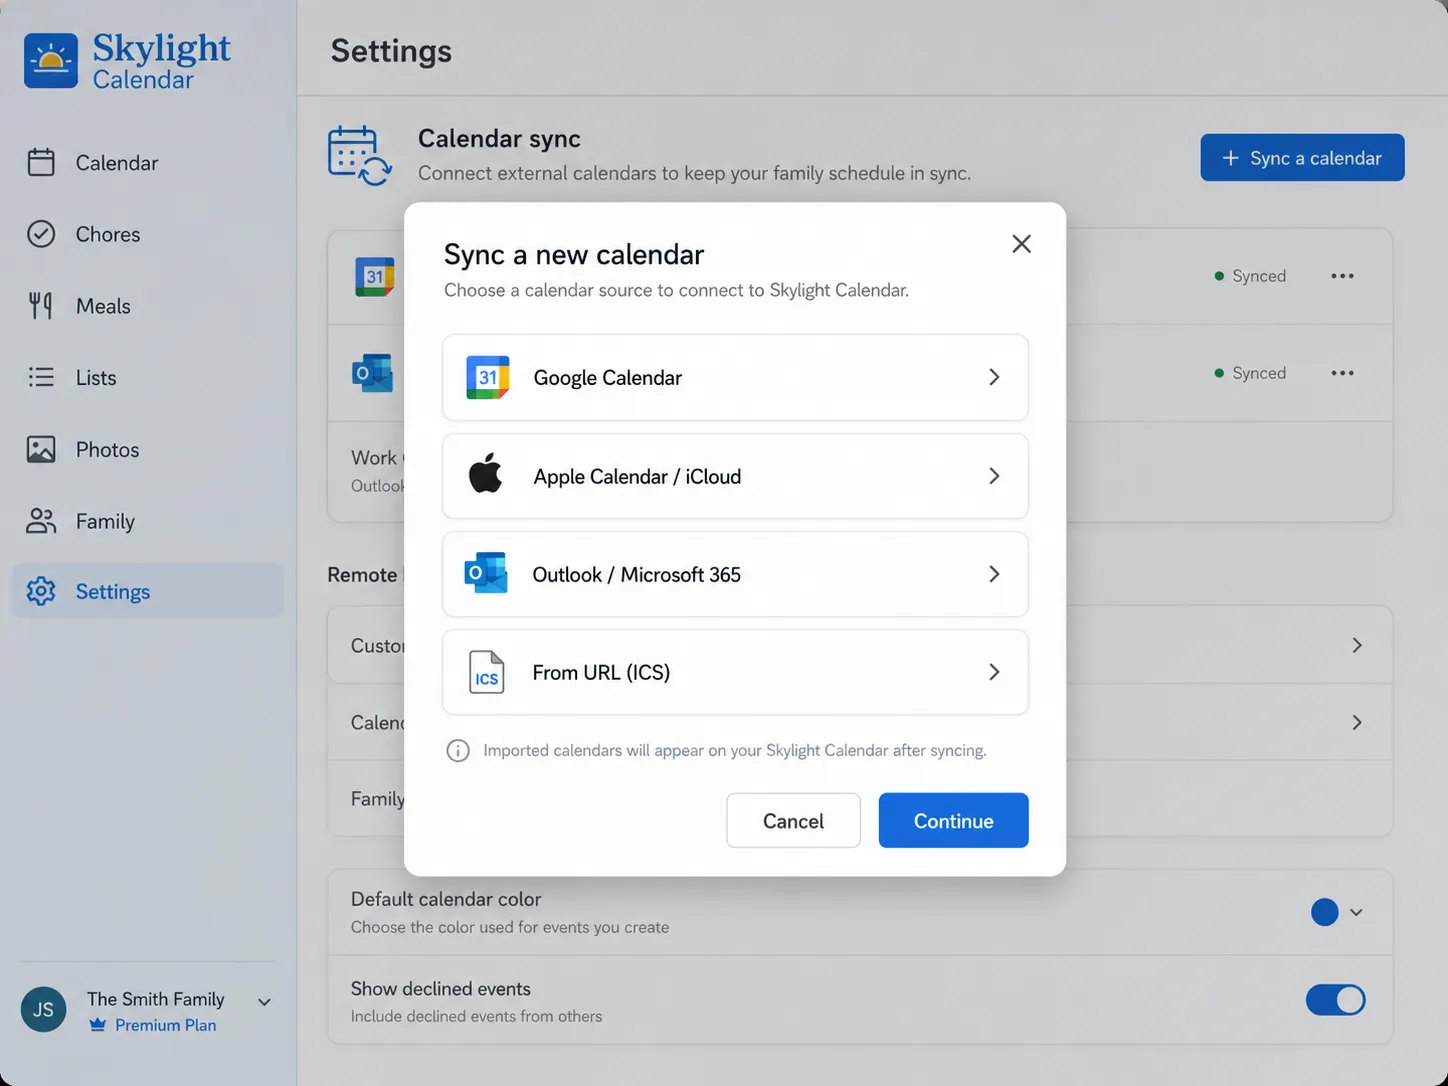Click the fork and knife Meals icon
Screen dimensions: 1448x1086
click(x=41, y=306)
